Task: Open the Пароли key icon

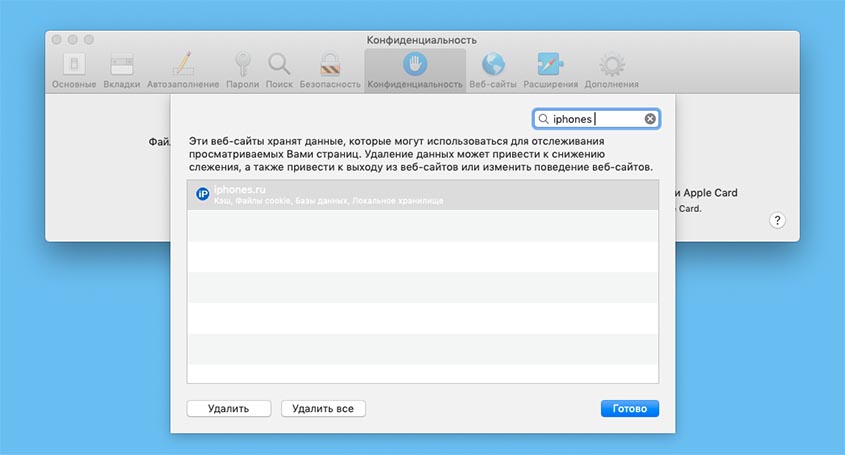Action: pos(243,65)
